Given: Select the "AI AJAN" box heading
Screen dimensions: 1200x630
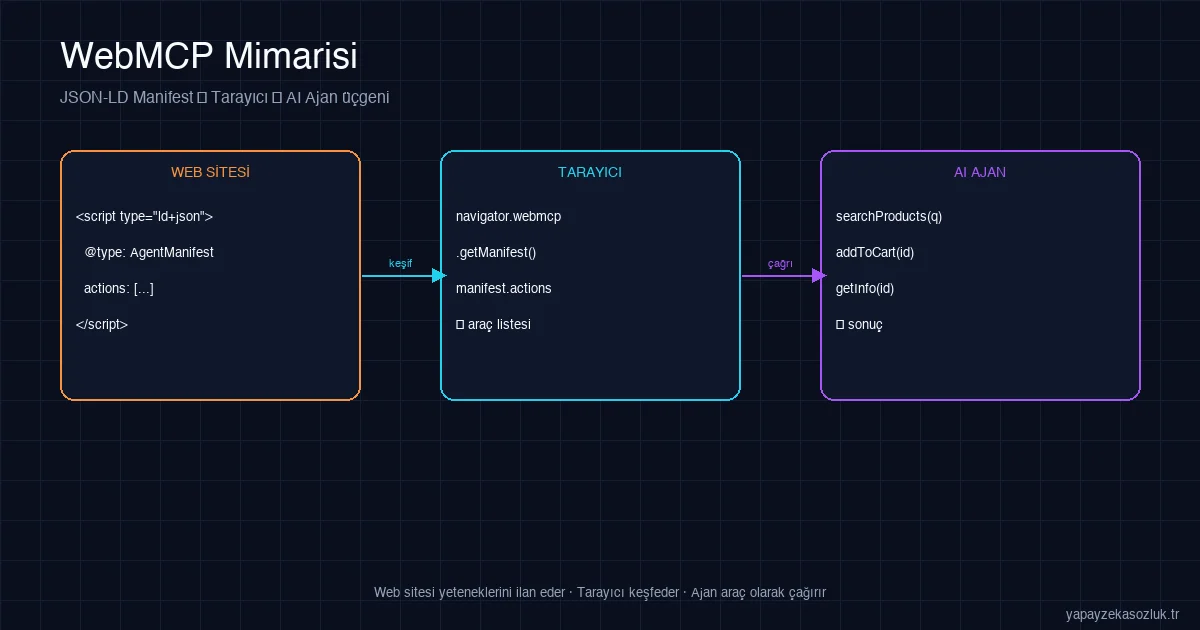Looking at the screenshot, I should (x=980, y=172).
